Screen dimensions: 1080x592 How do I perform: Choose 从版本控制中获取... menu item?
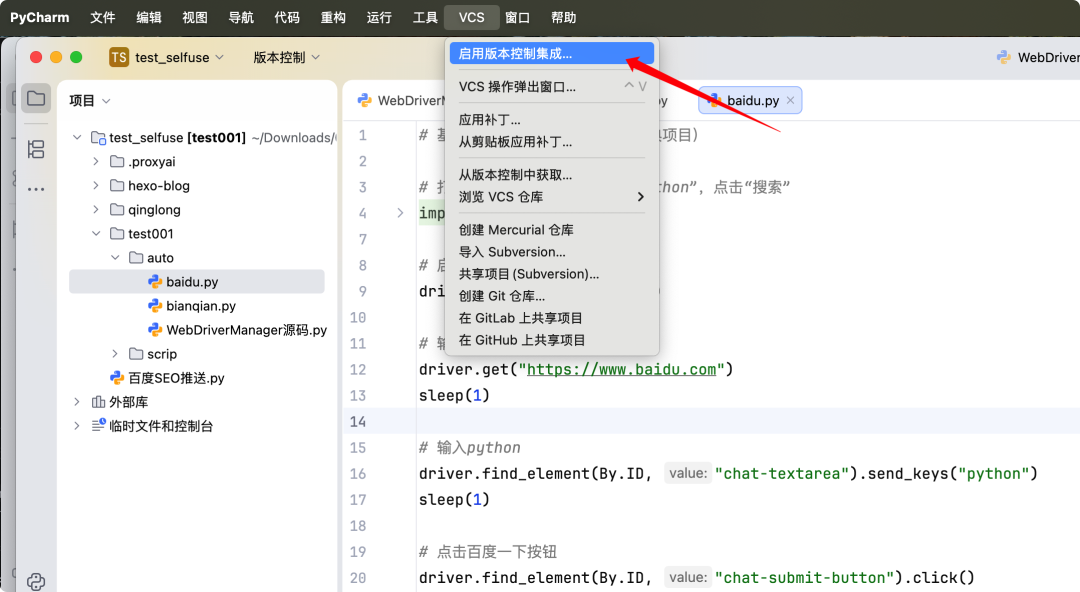(551, 175)
